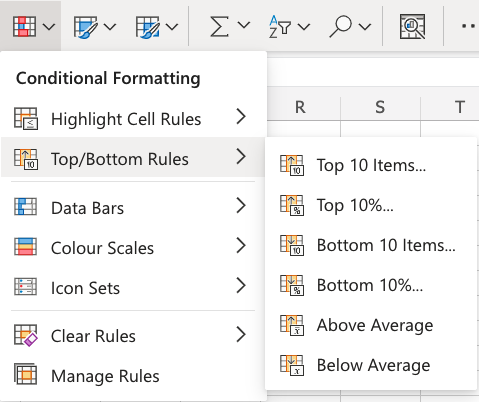Image resolution: width=479 pixels, height=402 pixels.
Task: Click the Find & Select magnifier icon
Action: pyautogui.click(x=340, y=26)
